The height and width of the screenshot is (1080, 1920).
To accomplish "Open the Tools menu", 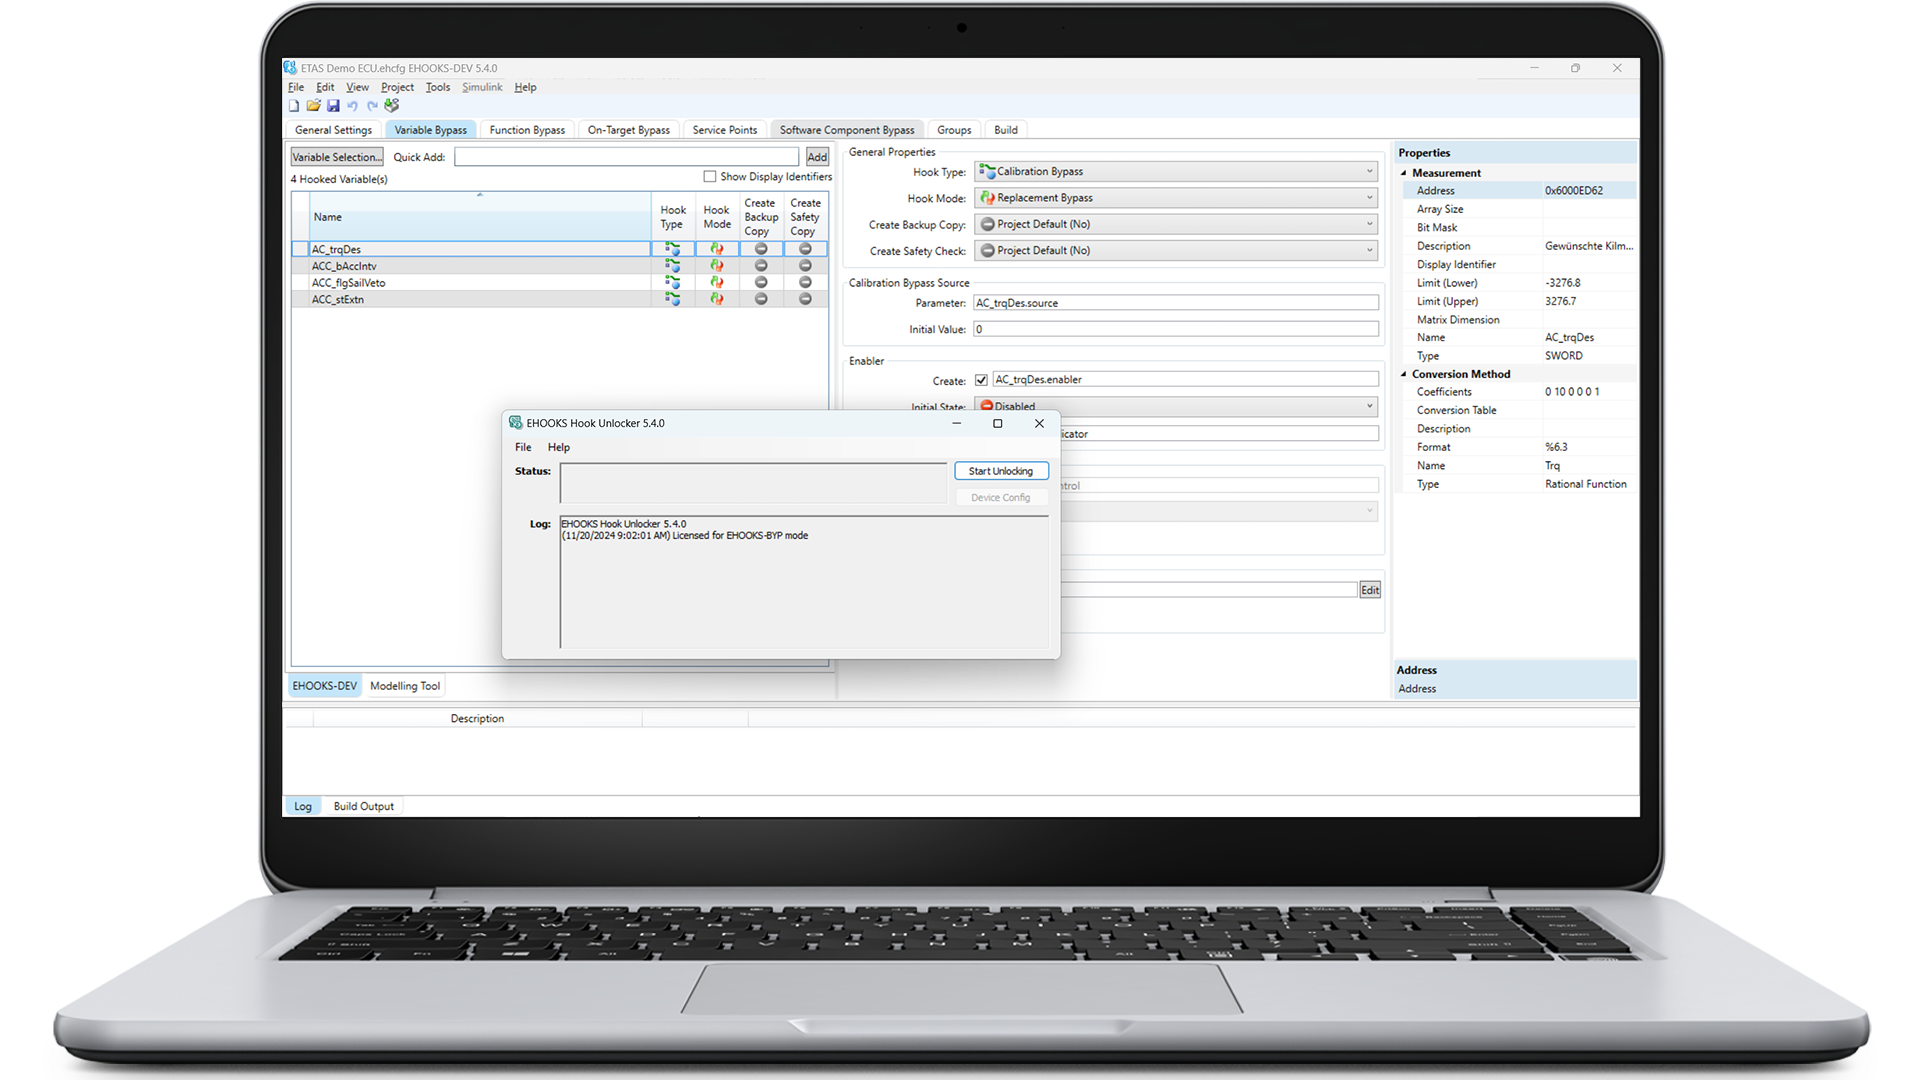I will pos(438,87).
